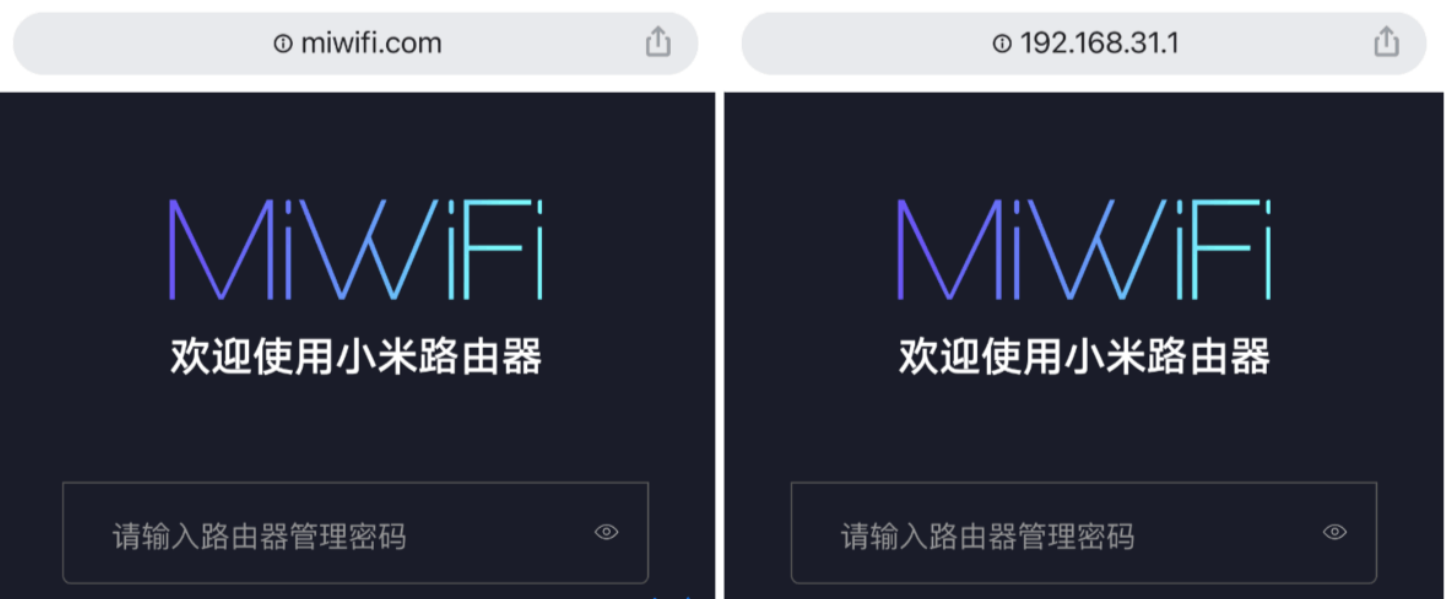Open site info icon before 192.168.31.1
Image resolution: width=1445 pixels, height=599 pixels.
1002,43
